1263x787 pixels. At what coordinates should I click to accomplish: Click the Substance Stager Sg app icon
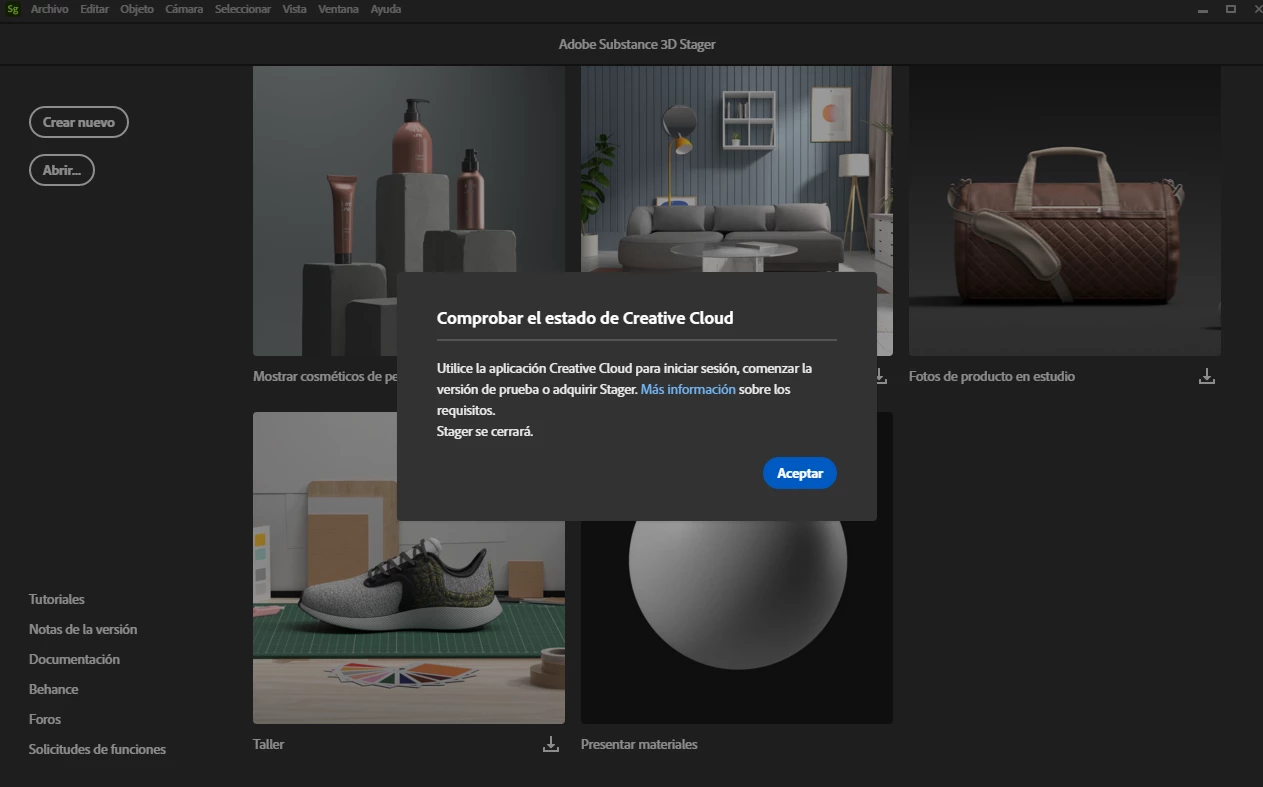coord(12,9)
